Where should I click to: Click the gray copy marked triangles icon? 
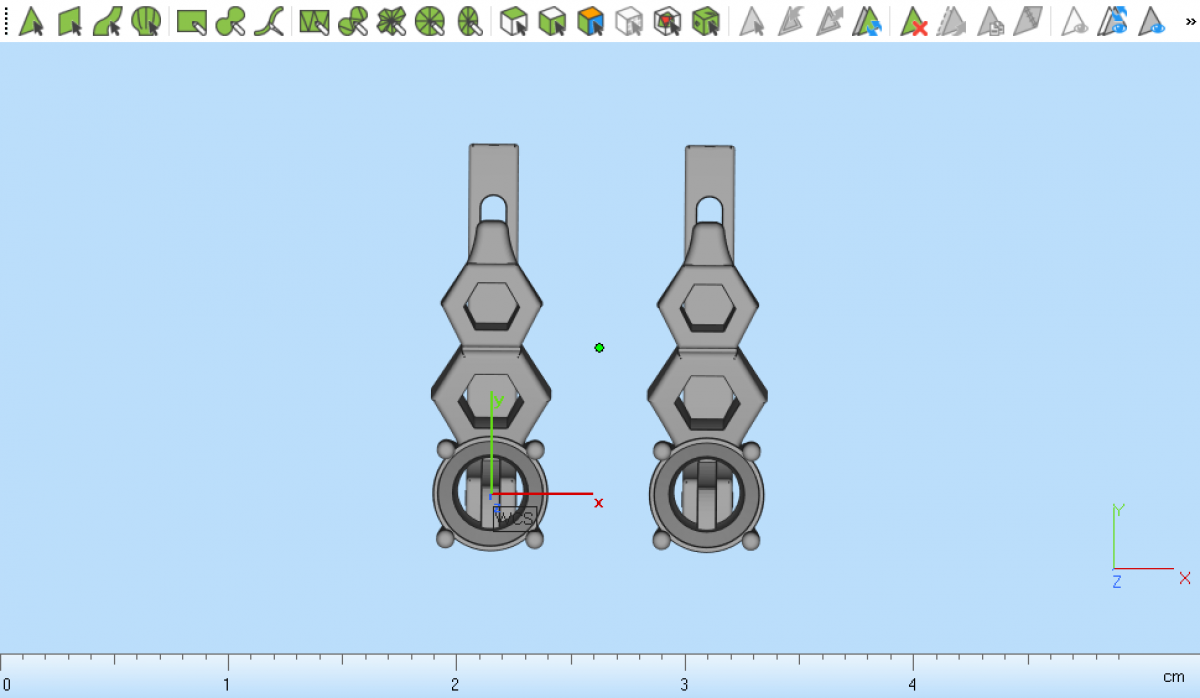point(990,21)
